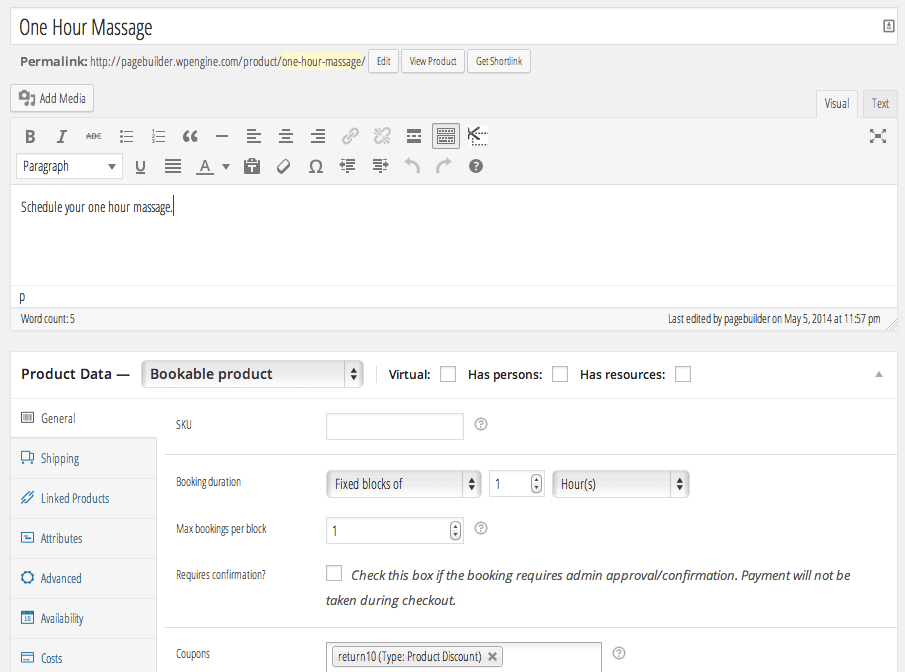Insert a special character with omega icon
This screenshot has width=905, height=672.
pyautogui.click(x=316, y=167)
